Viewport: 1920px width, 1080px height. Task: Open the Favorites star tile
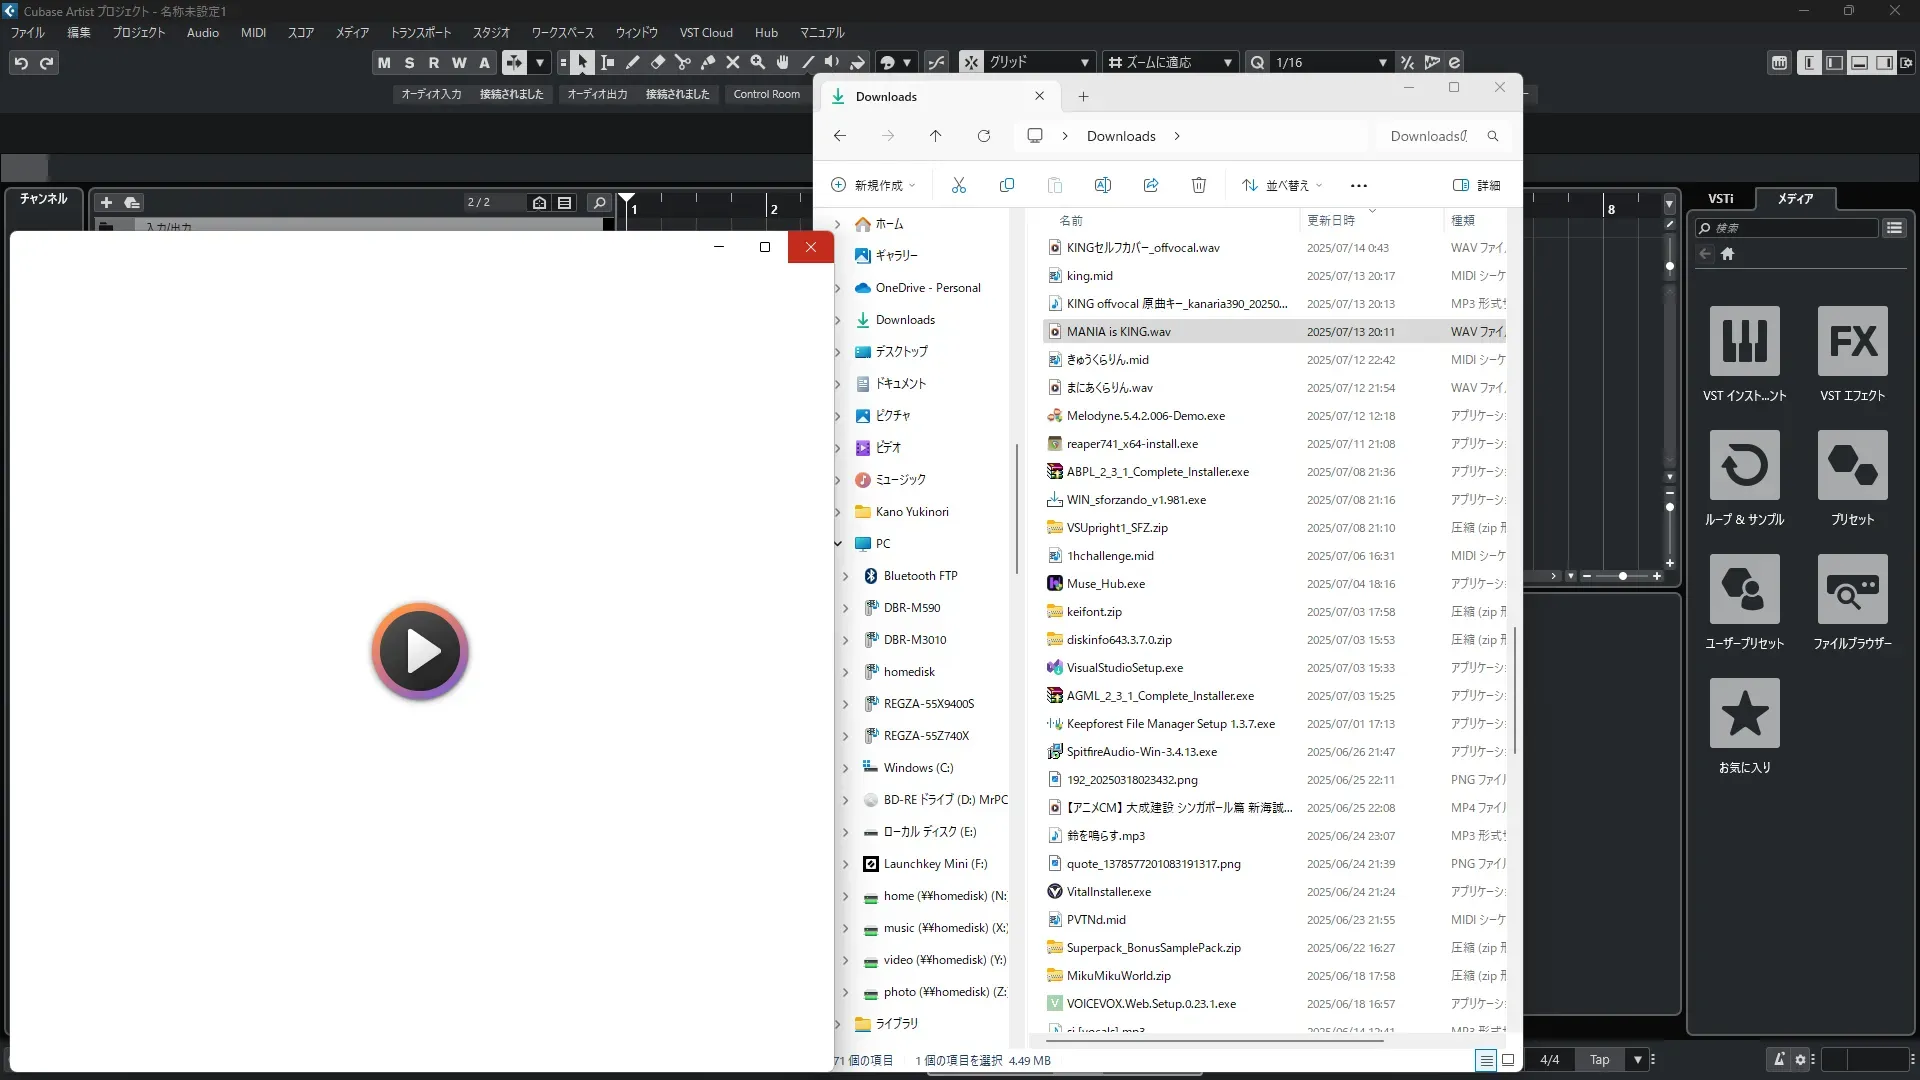1744,713
